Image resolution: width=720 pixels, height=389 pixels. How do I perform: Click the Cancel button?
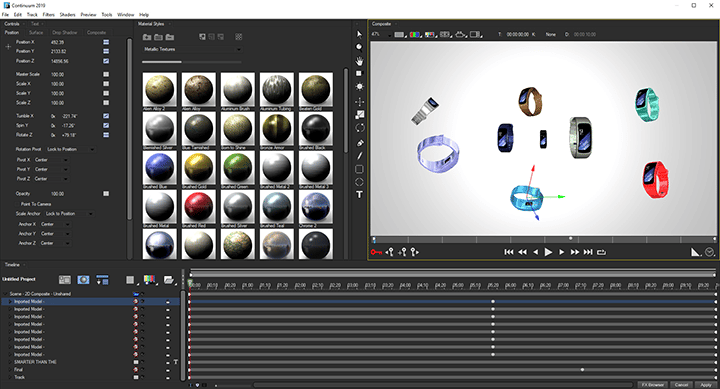tap(681, 385)
